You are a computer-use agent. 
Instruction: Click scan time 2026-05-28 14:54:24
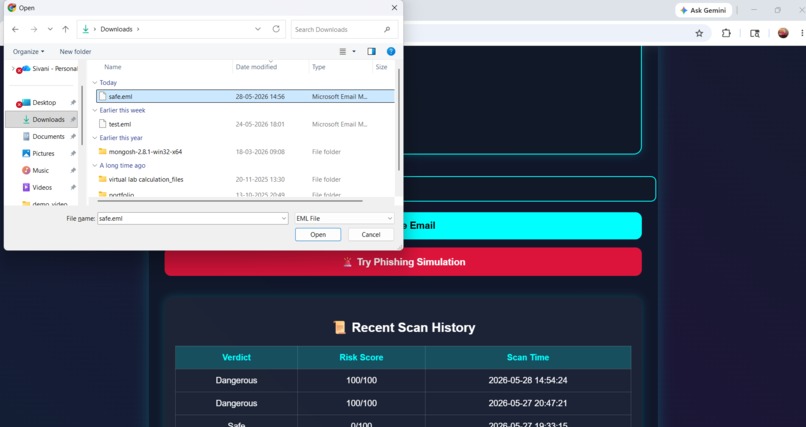pos(528,381)
